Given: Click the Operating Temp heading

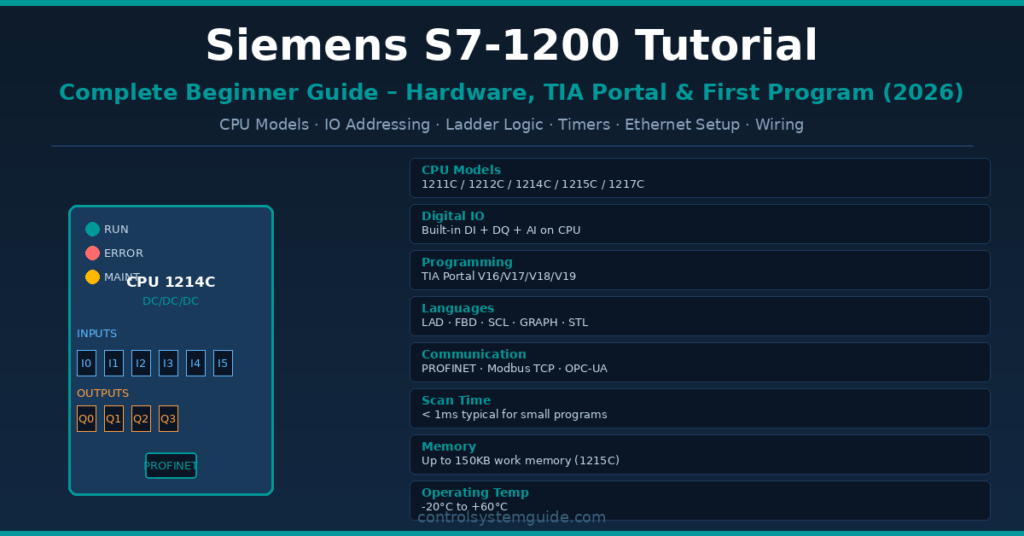Looking at the screenshot, I should (x=475, y=493).
